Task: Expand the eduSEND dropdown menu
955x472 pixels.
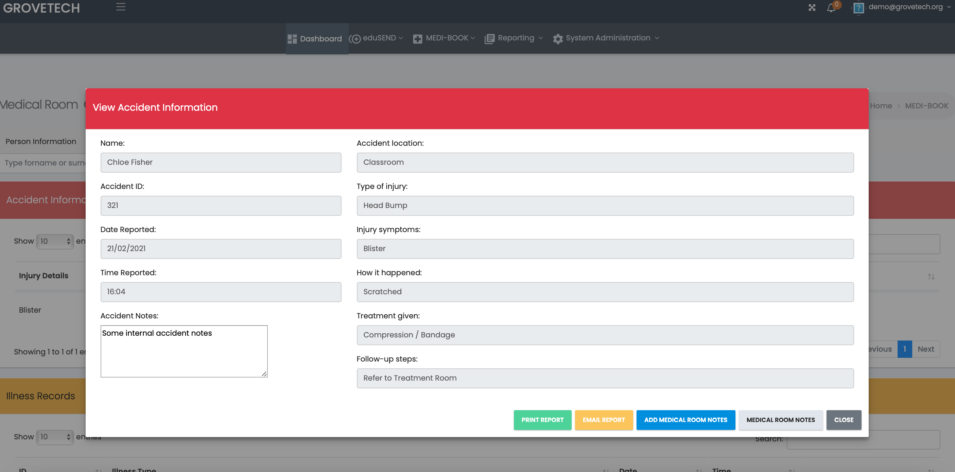Action: click(376, 38)
